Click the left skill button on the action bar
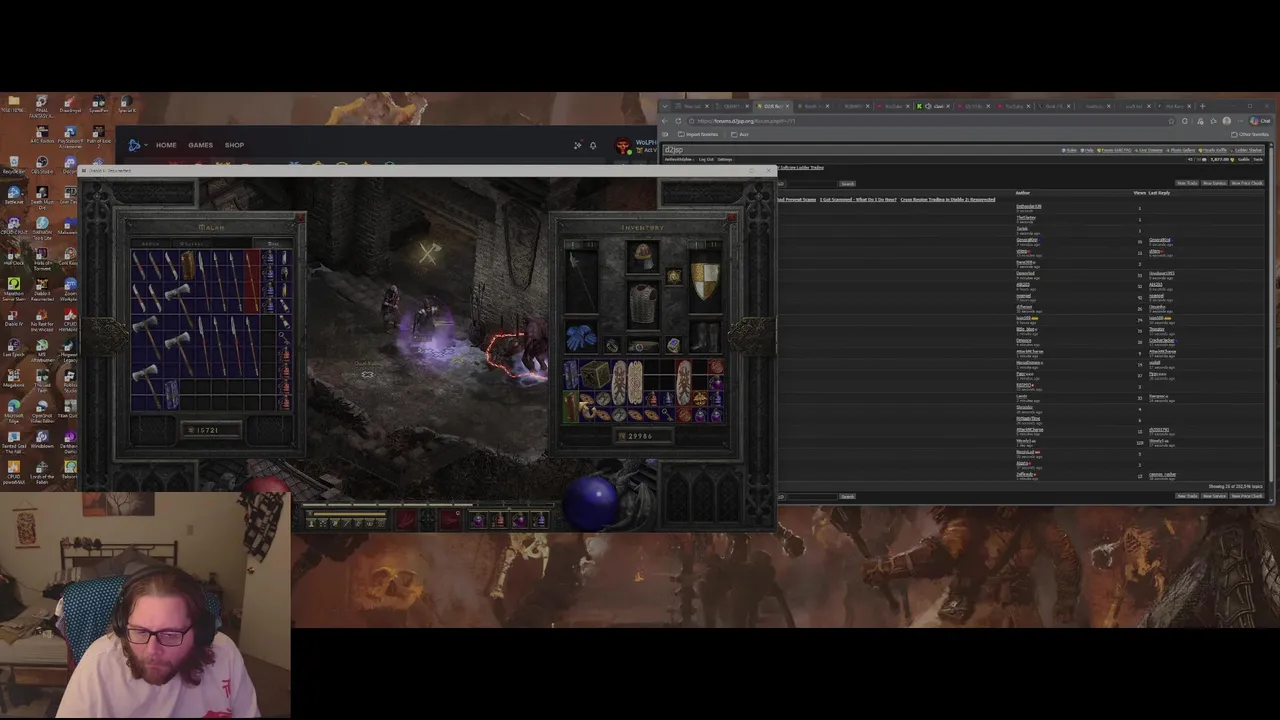 point(406,519)
